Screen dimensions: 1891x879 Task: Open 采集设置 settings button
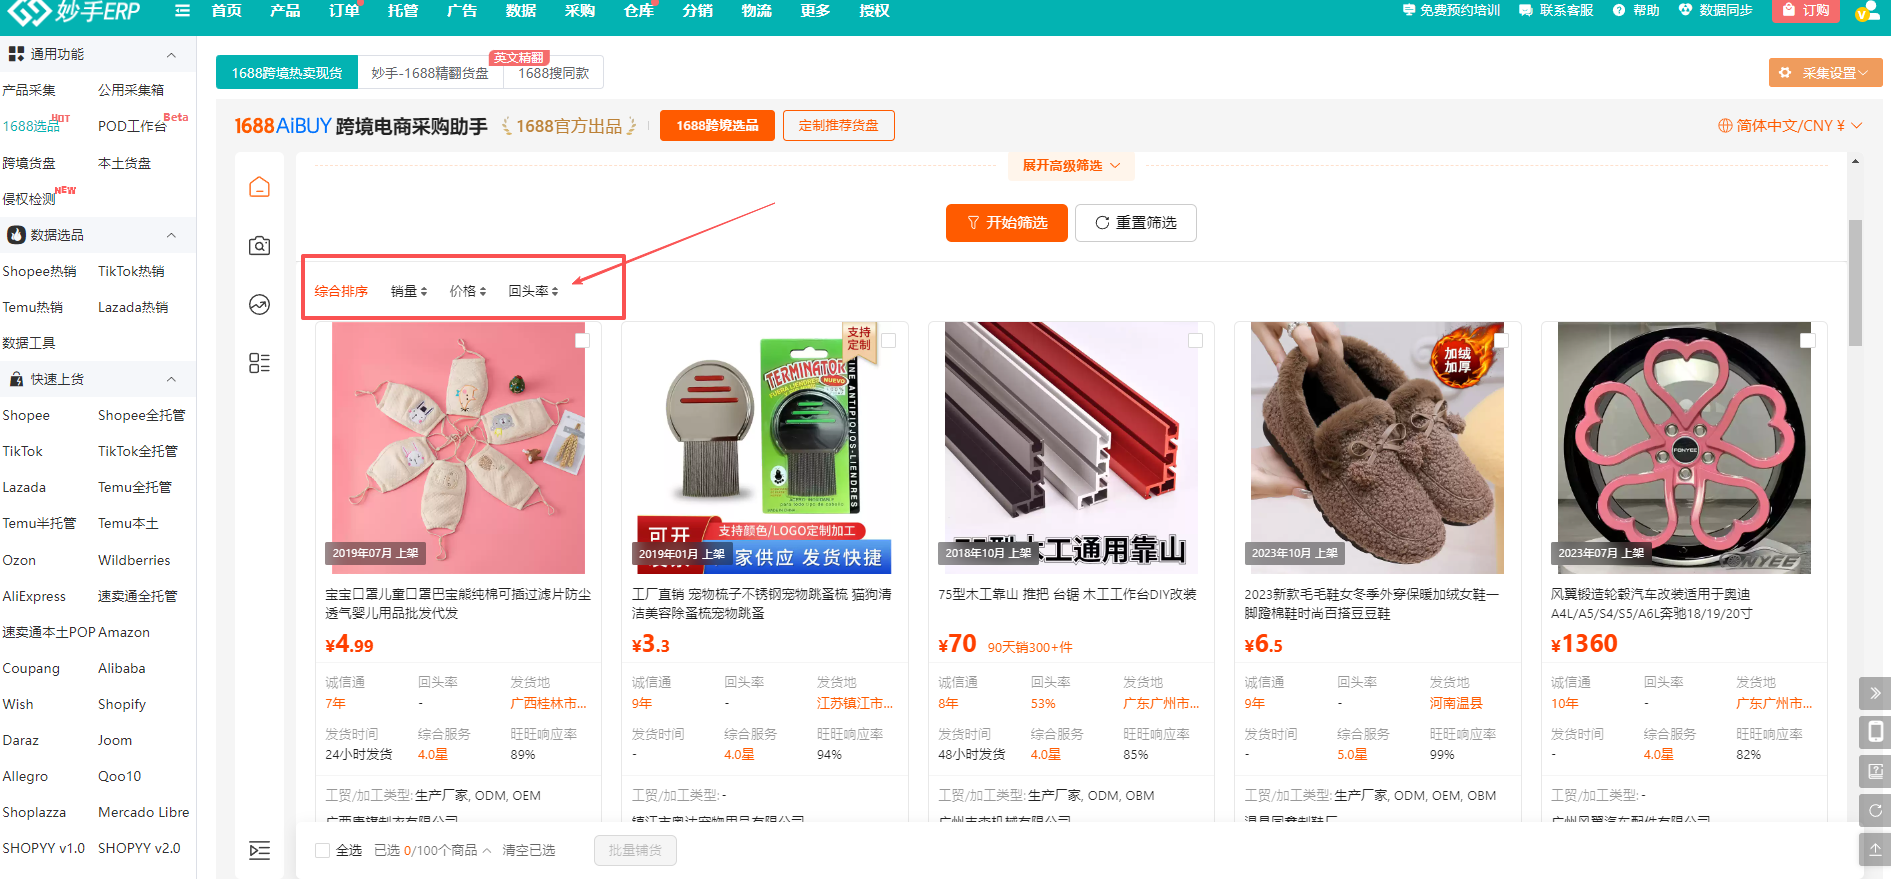click(x=1825, y=73)
